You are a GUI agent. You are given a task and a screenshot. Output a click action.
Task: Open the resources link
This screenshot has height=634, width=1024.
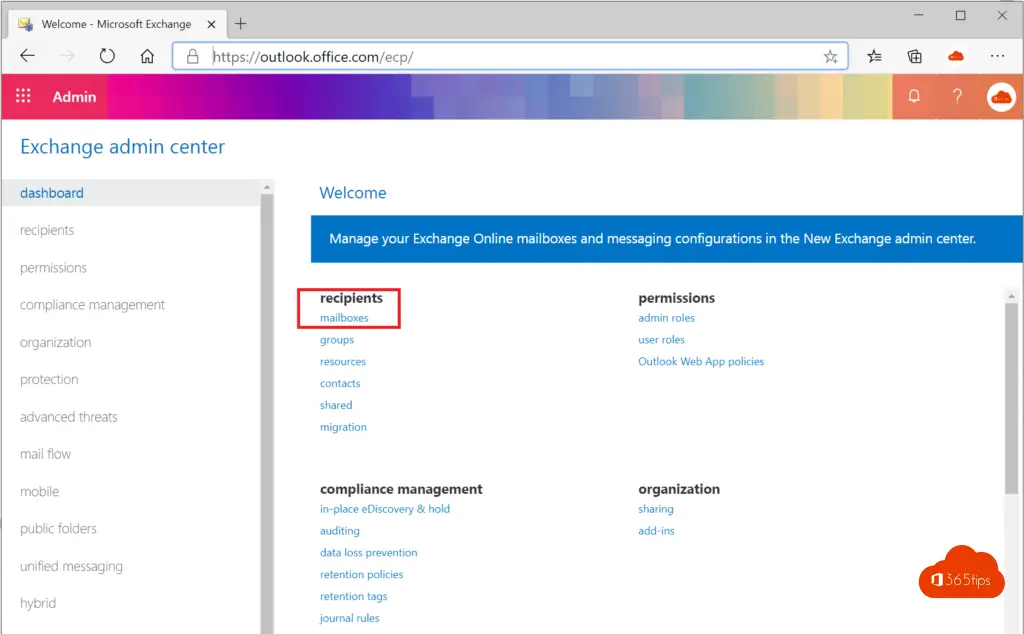coord(343,361)
